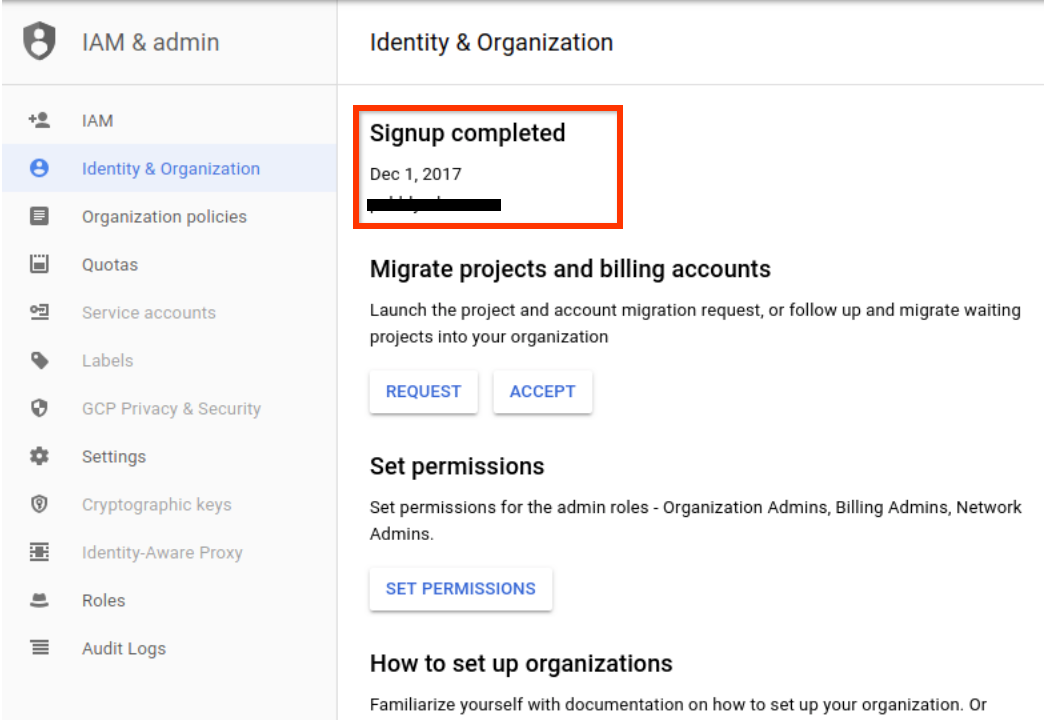The height and width of the screenshot is (720, 1044).
Task: Click the Settings gear icon
Action: [38, 456]
